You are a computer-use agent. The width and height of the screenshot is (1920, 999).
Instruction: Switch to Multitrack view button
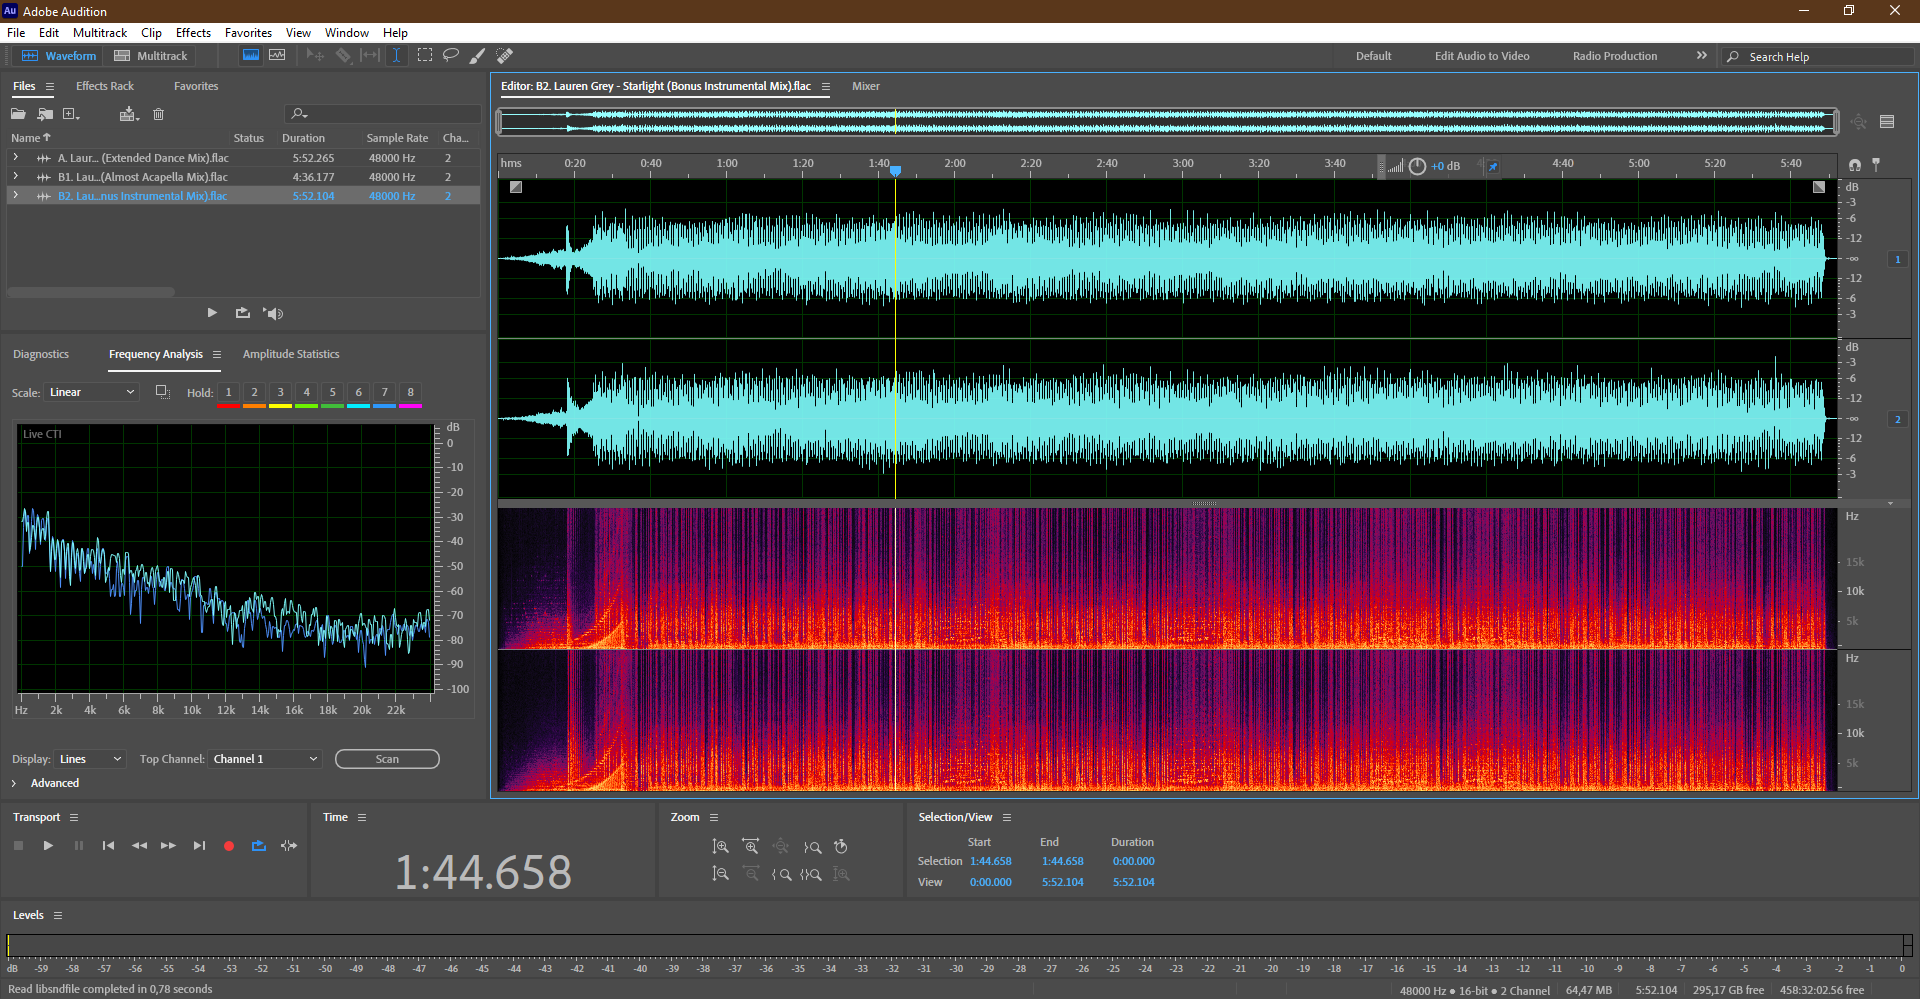151,56
